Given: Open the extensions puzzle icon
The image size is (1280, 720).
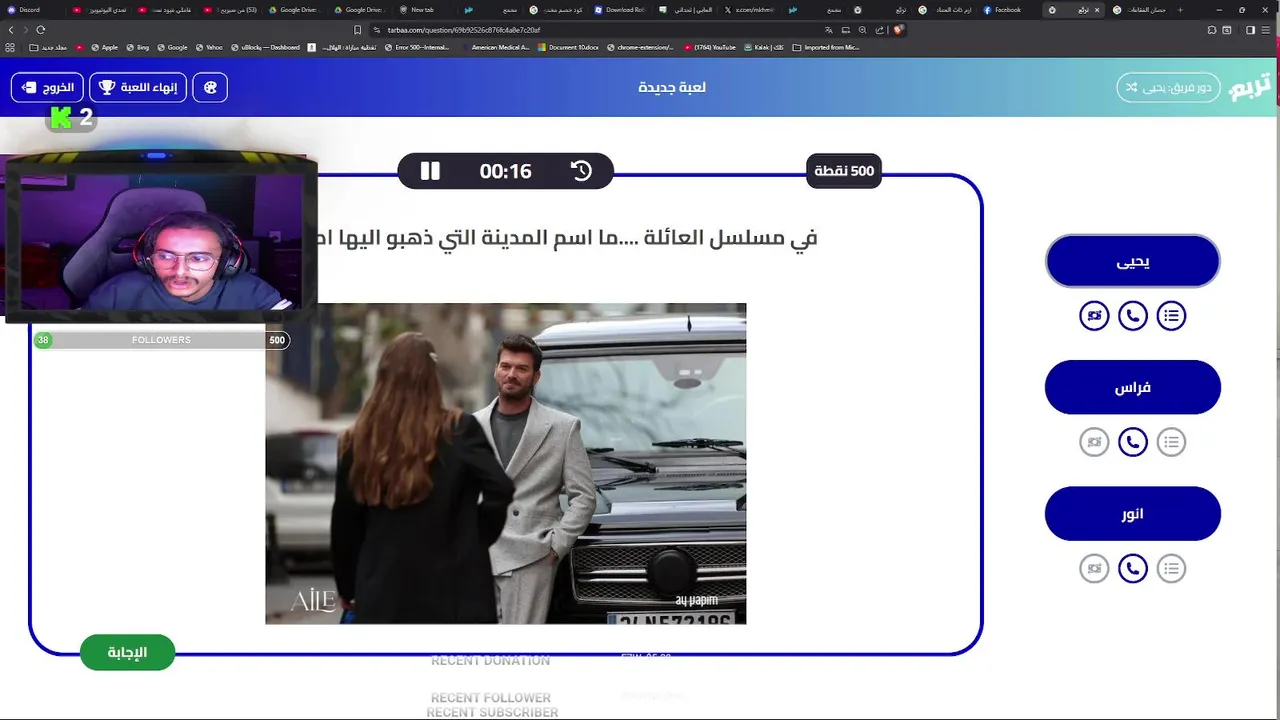Looking at the screenshot, I should (x=1211, y=30).
